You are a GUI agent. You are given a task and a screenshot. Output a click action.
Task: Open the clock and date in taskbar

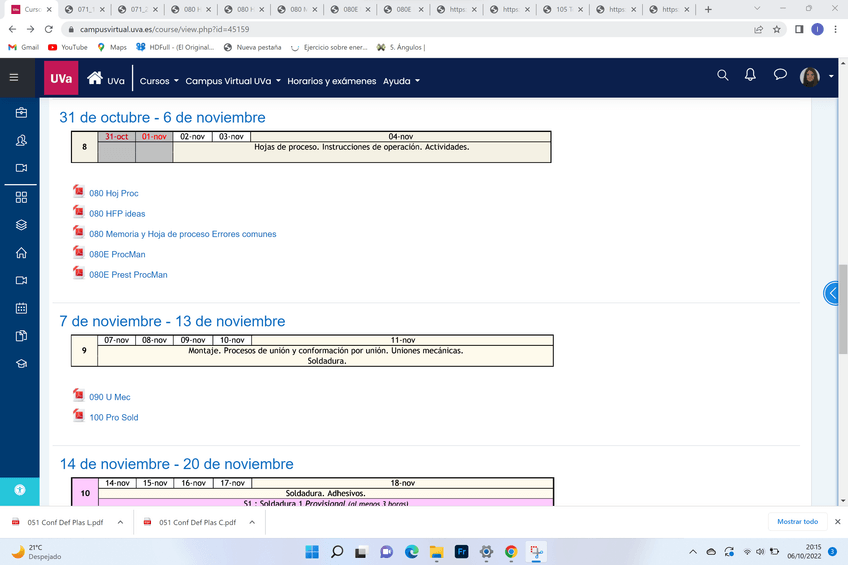tap(804, 551)
